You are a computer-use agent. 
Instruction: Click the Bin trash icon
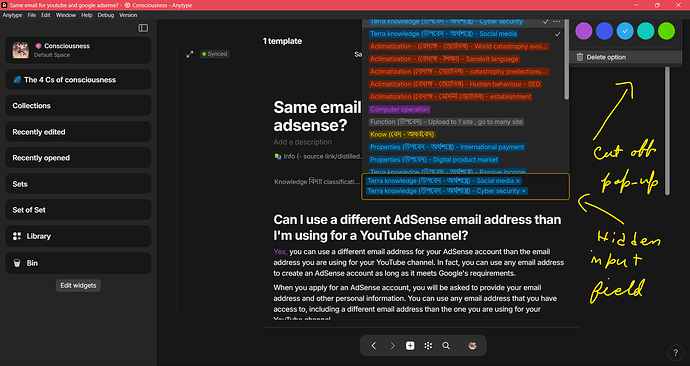pyautogui.click(x=17, y=263)
